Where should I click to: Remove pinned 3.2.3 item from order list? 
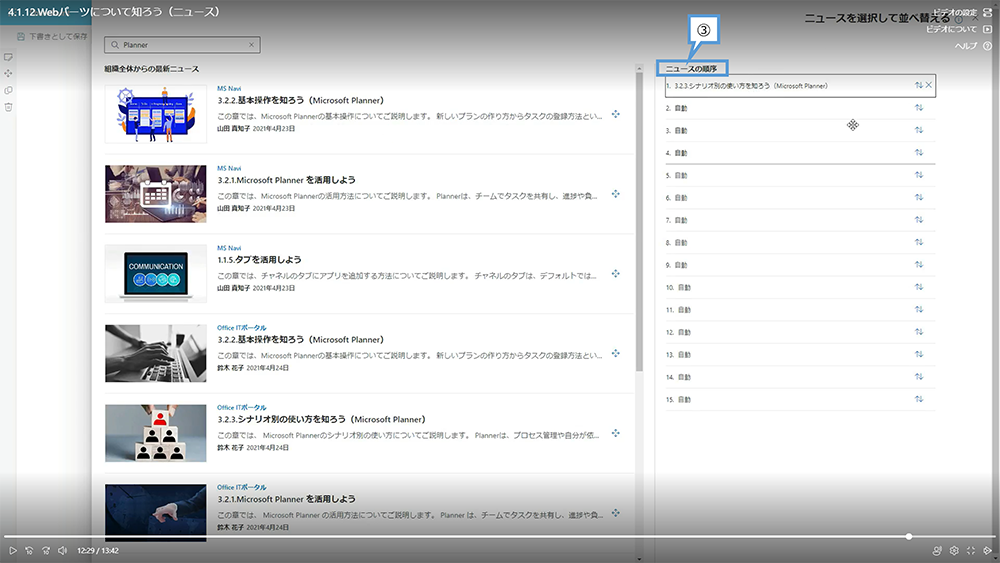click(929, 85)
